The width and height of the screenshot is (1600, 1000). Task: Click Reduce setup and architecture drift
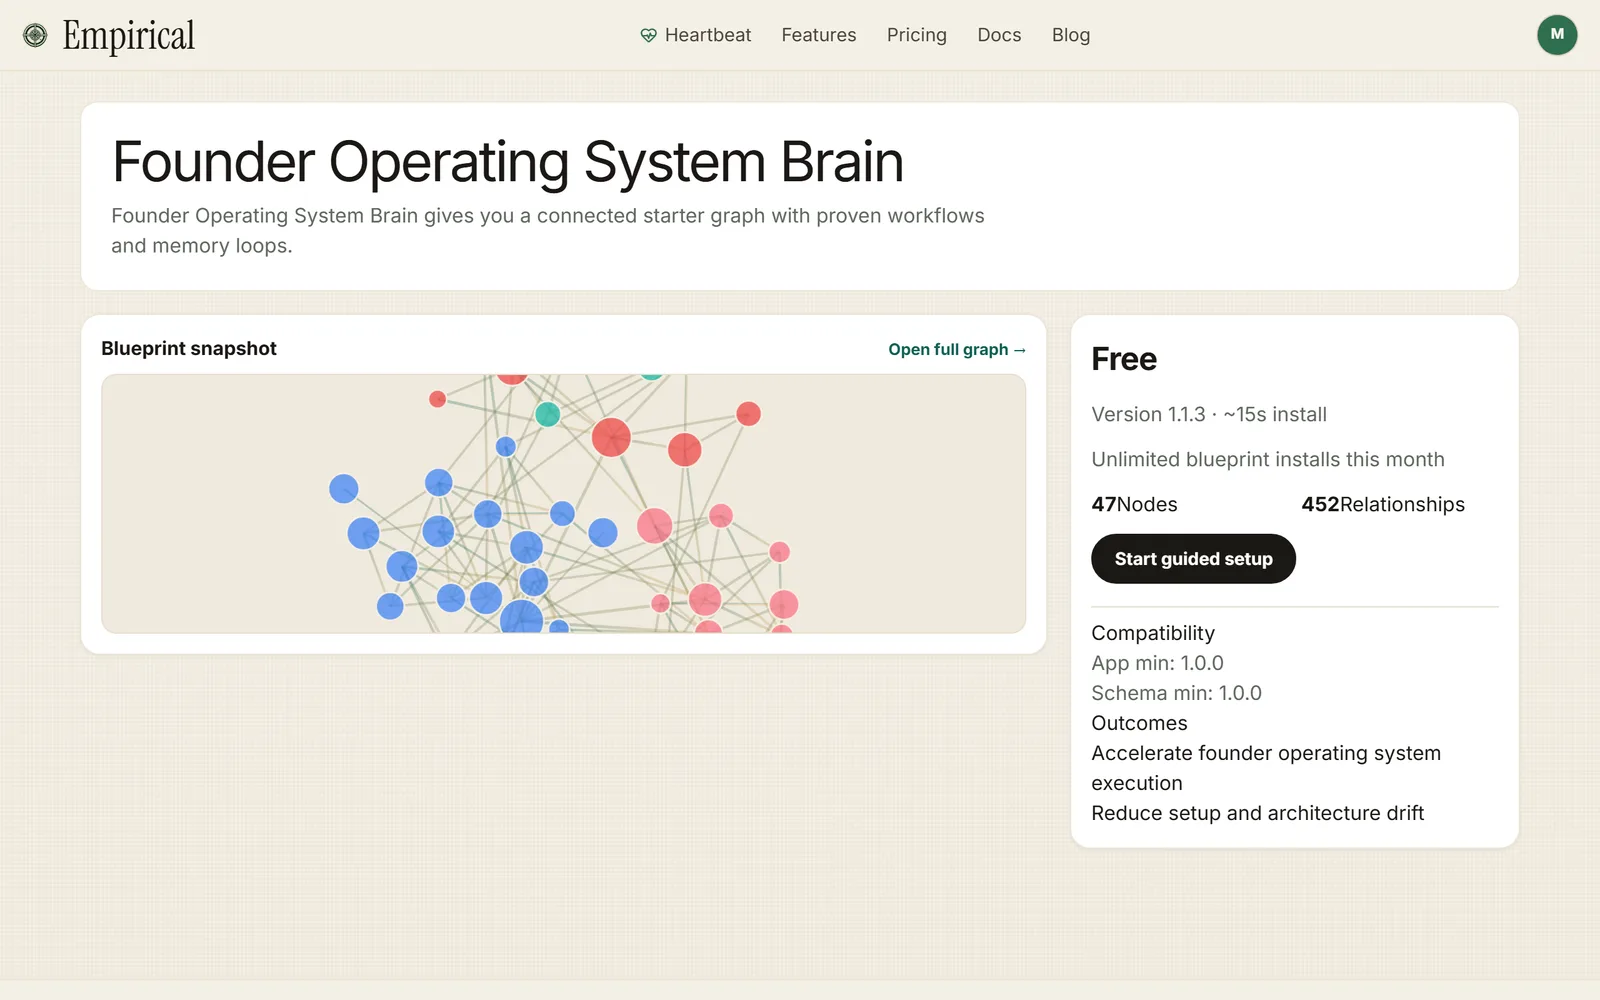coord(1257,813)
